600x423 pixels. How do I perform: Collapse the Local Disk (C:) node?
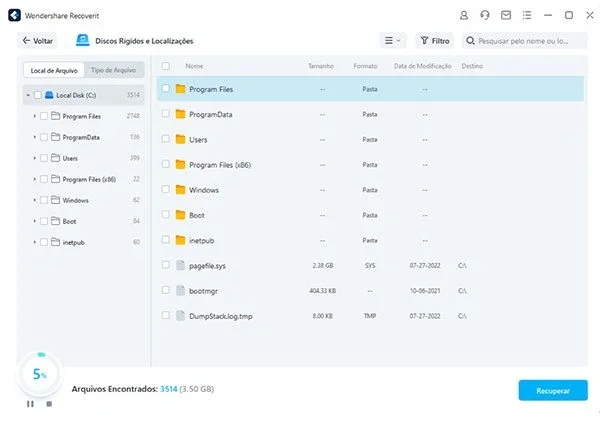pyautogui.click(x=28, y=95)
